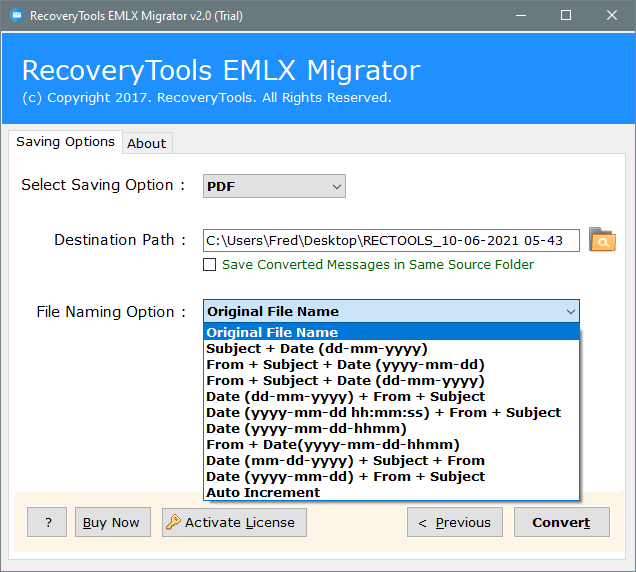Click the Buy Now button
The image size is (636, 572).
(113, 522)
